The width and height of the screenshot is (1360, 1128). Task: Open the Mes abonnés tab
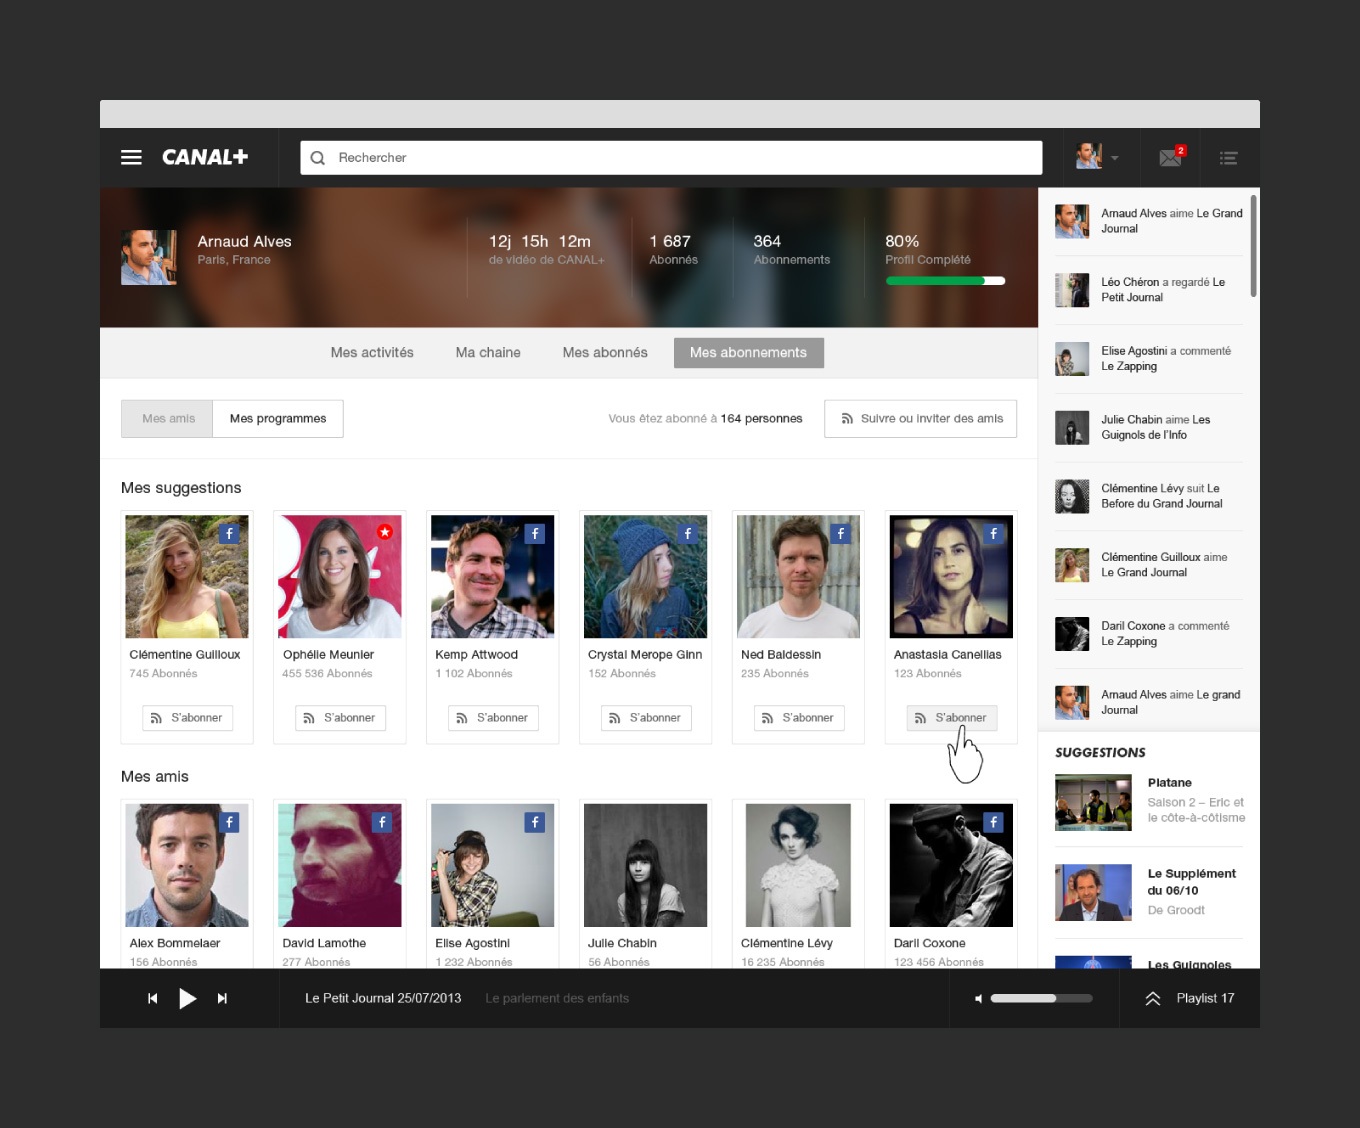click(x=605, y=353)
